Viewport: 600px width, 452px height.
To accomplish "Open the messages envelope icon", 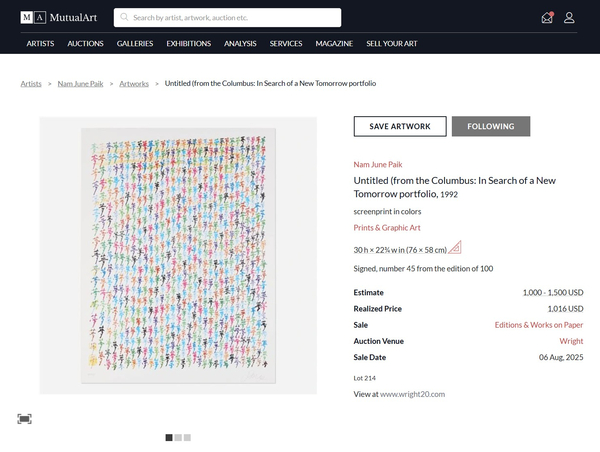I will (546, 17).
